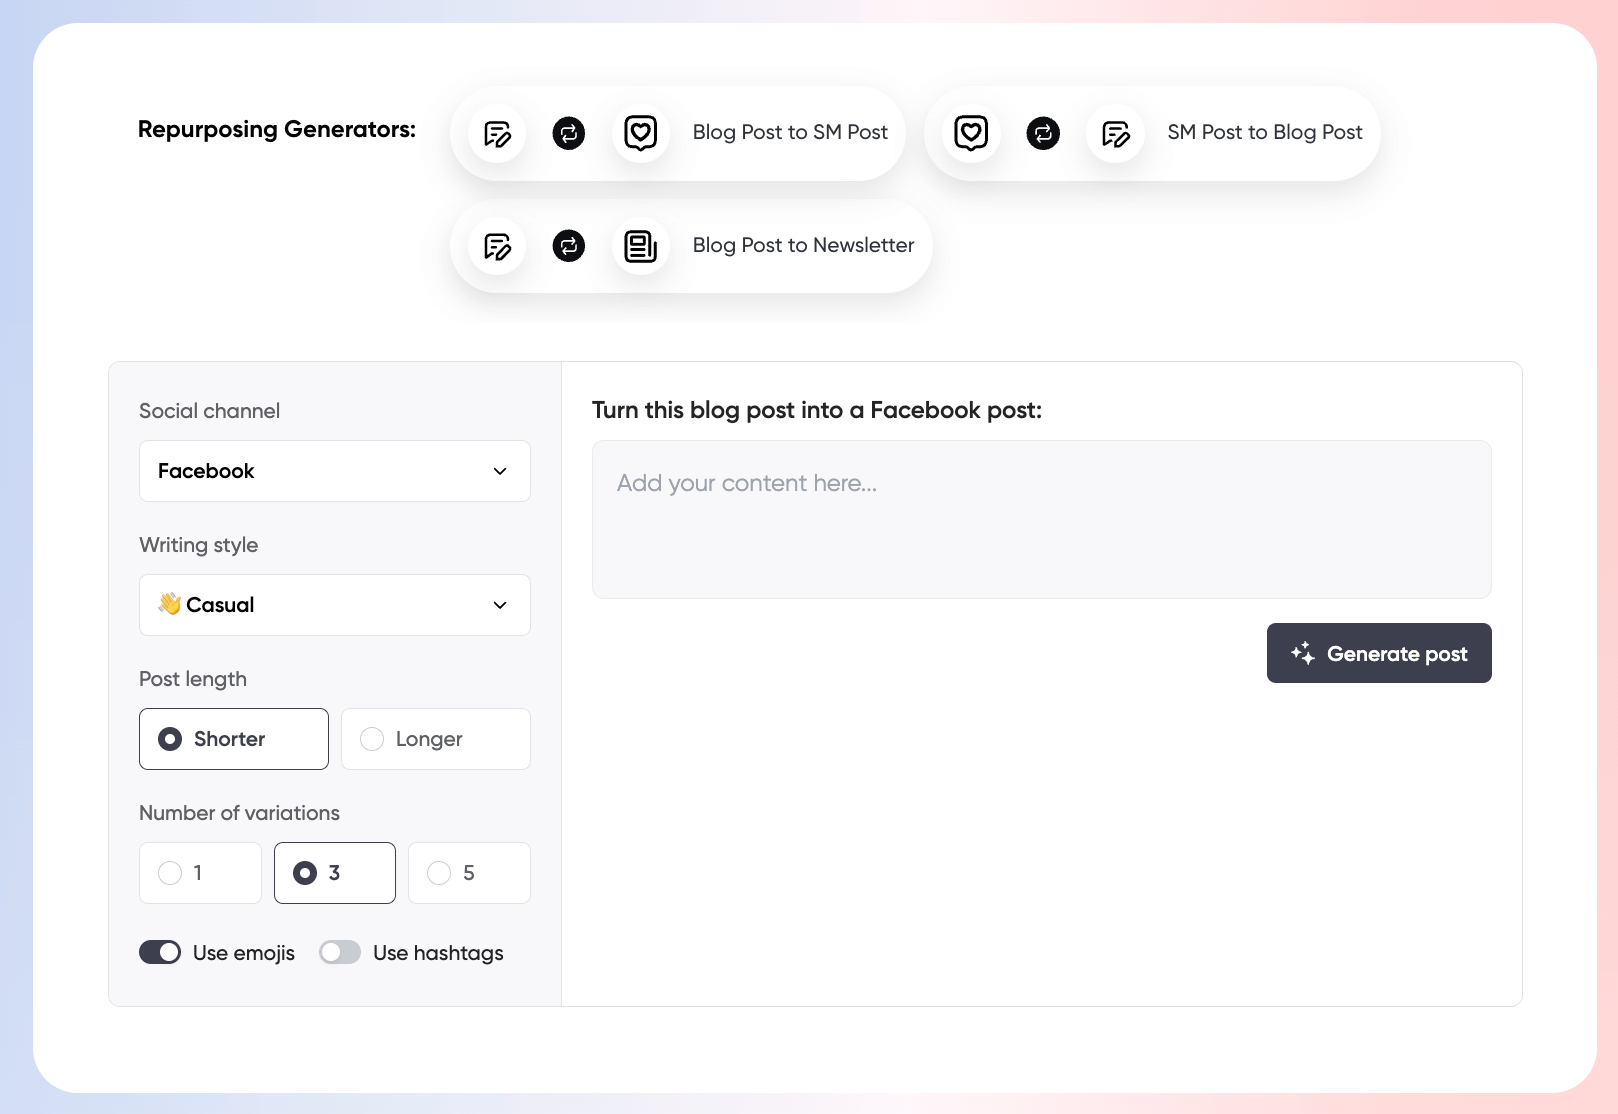Screen dimensions: 1618x1114
Task: Disable the Use emojis toggle
Action: click(160, 952)
